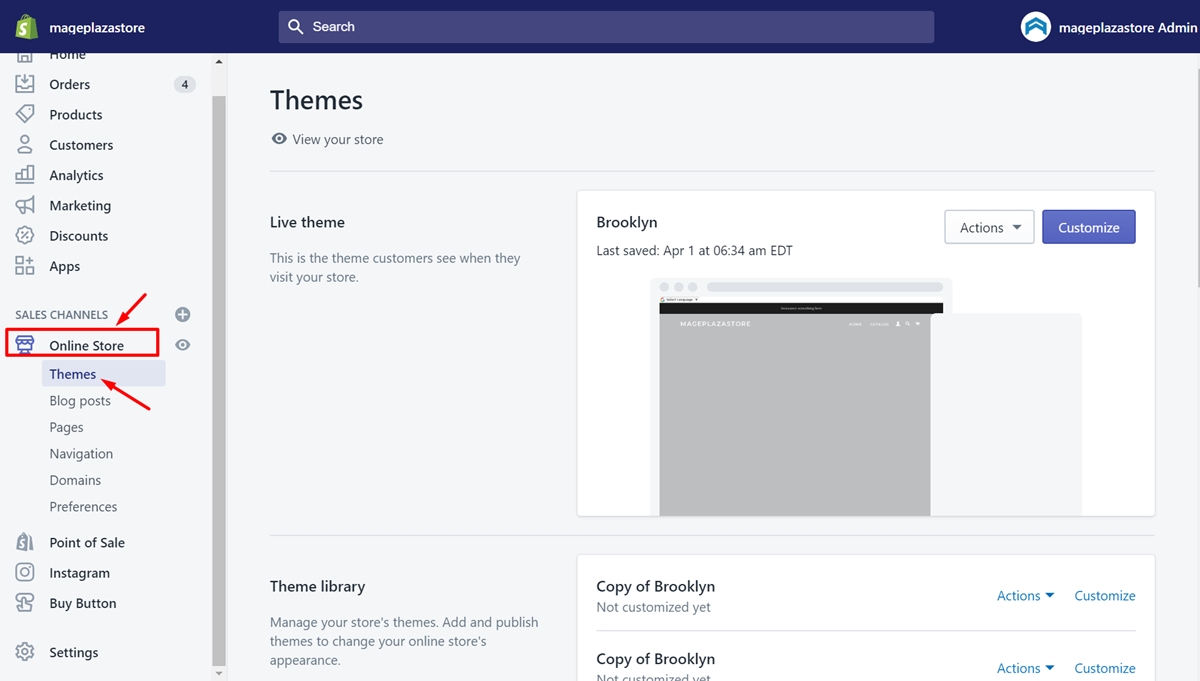Expand Actions for first Copy of Brooklyn
Image resolution: width=1200 pixels, height=681 pixels.
click(1025, 595)
